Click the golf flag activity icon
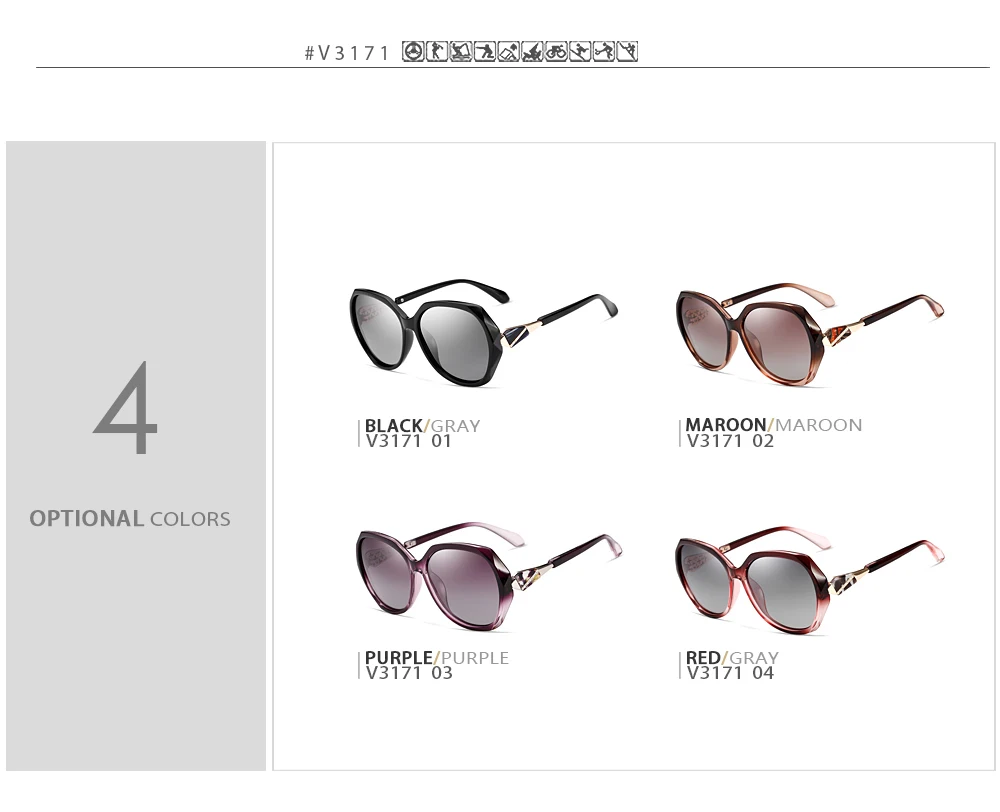Image resolution: width=1000 pixels, height=812 pixels. (x=508, y=51)
